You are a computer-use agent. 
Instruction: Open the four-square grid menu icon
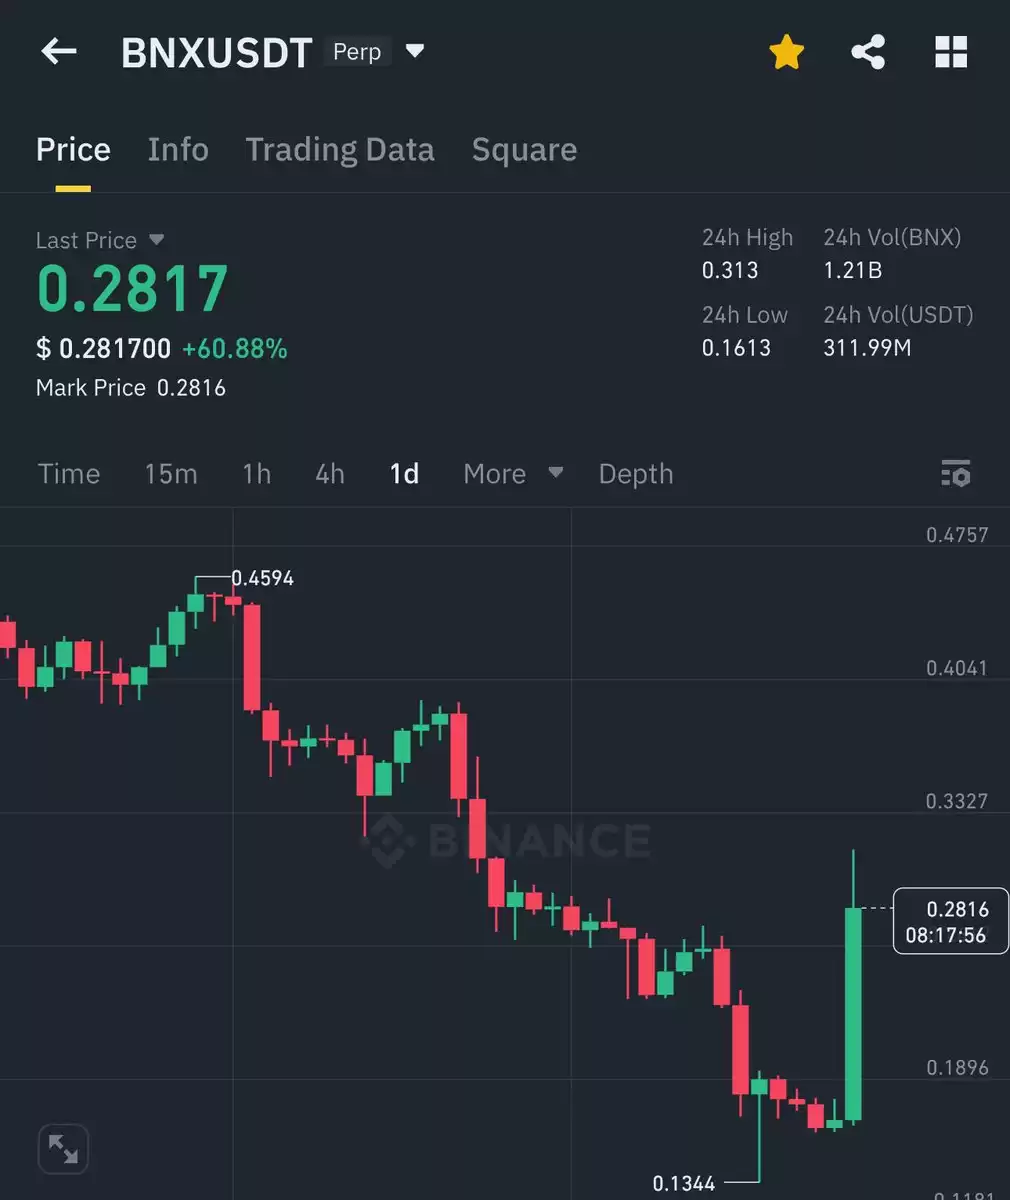coord(951,52)
